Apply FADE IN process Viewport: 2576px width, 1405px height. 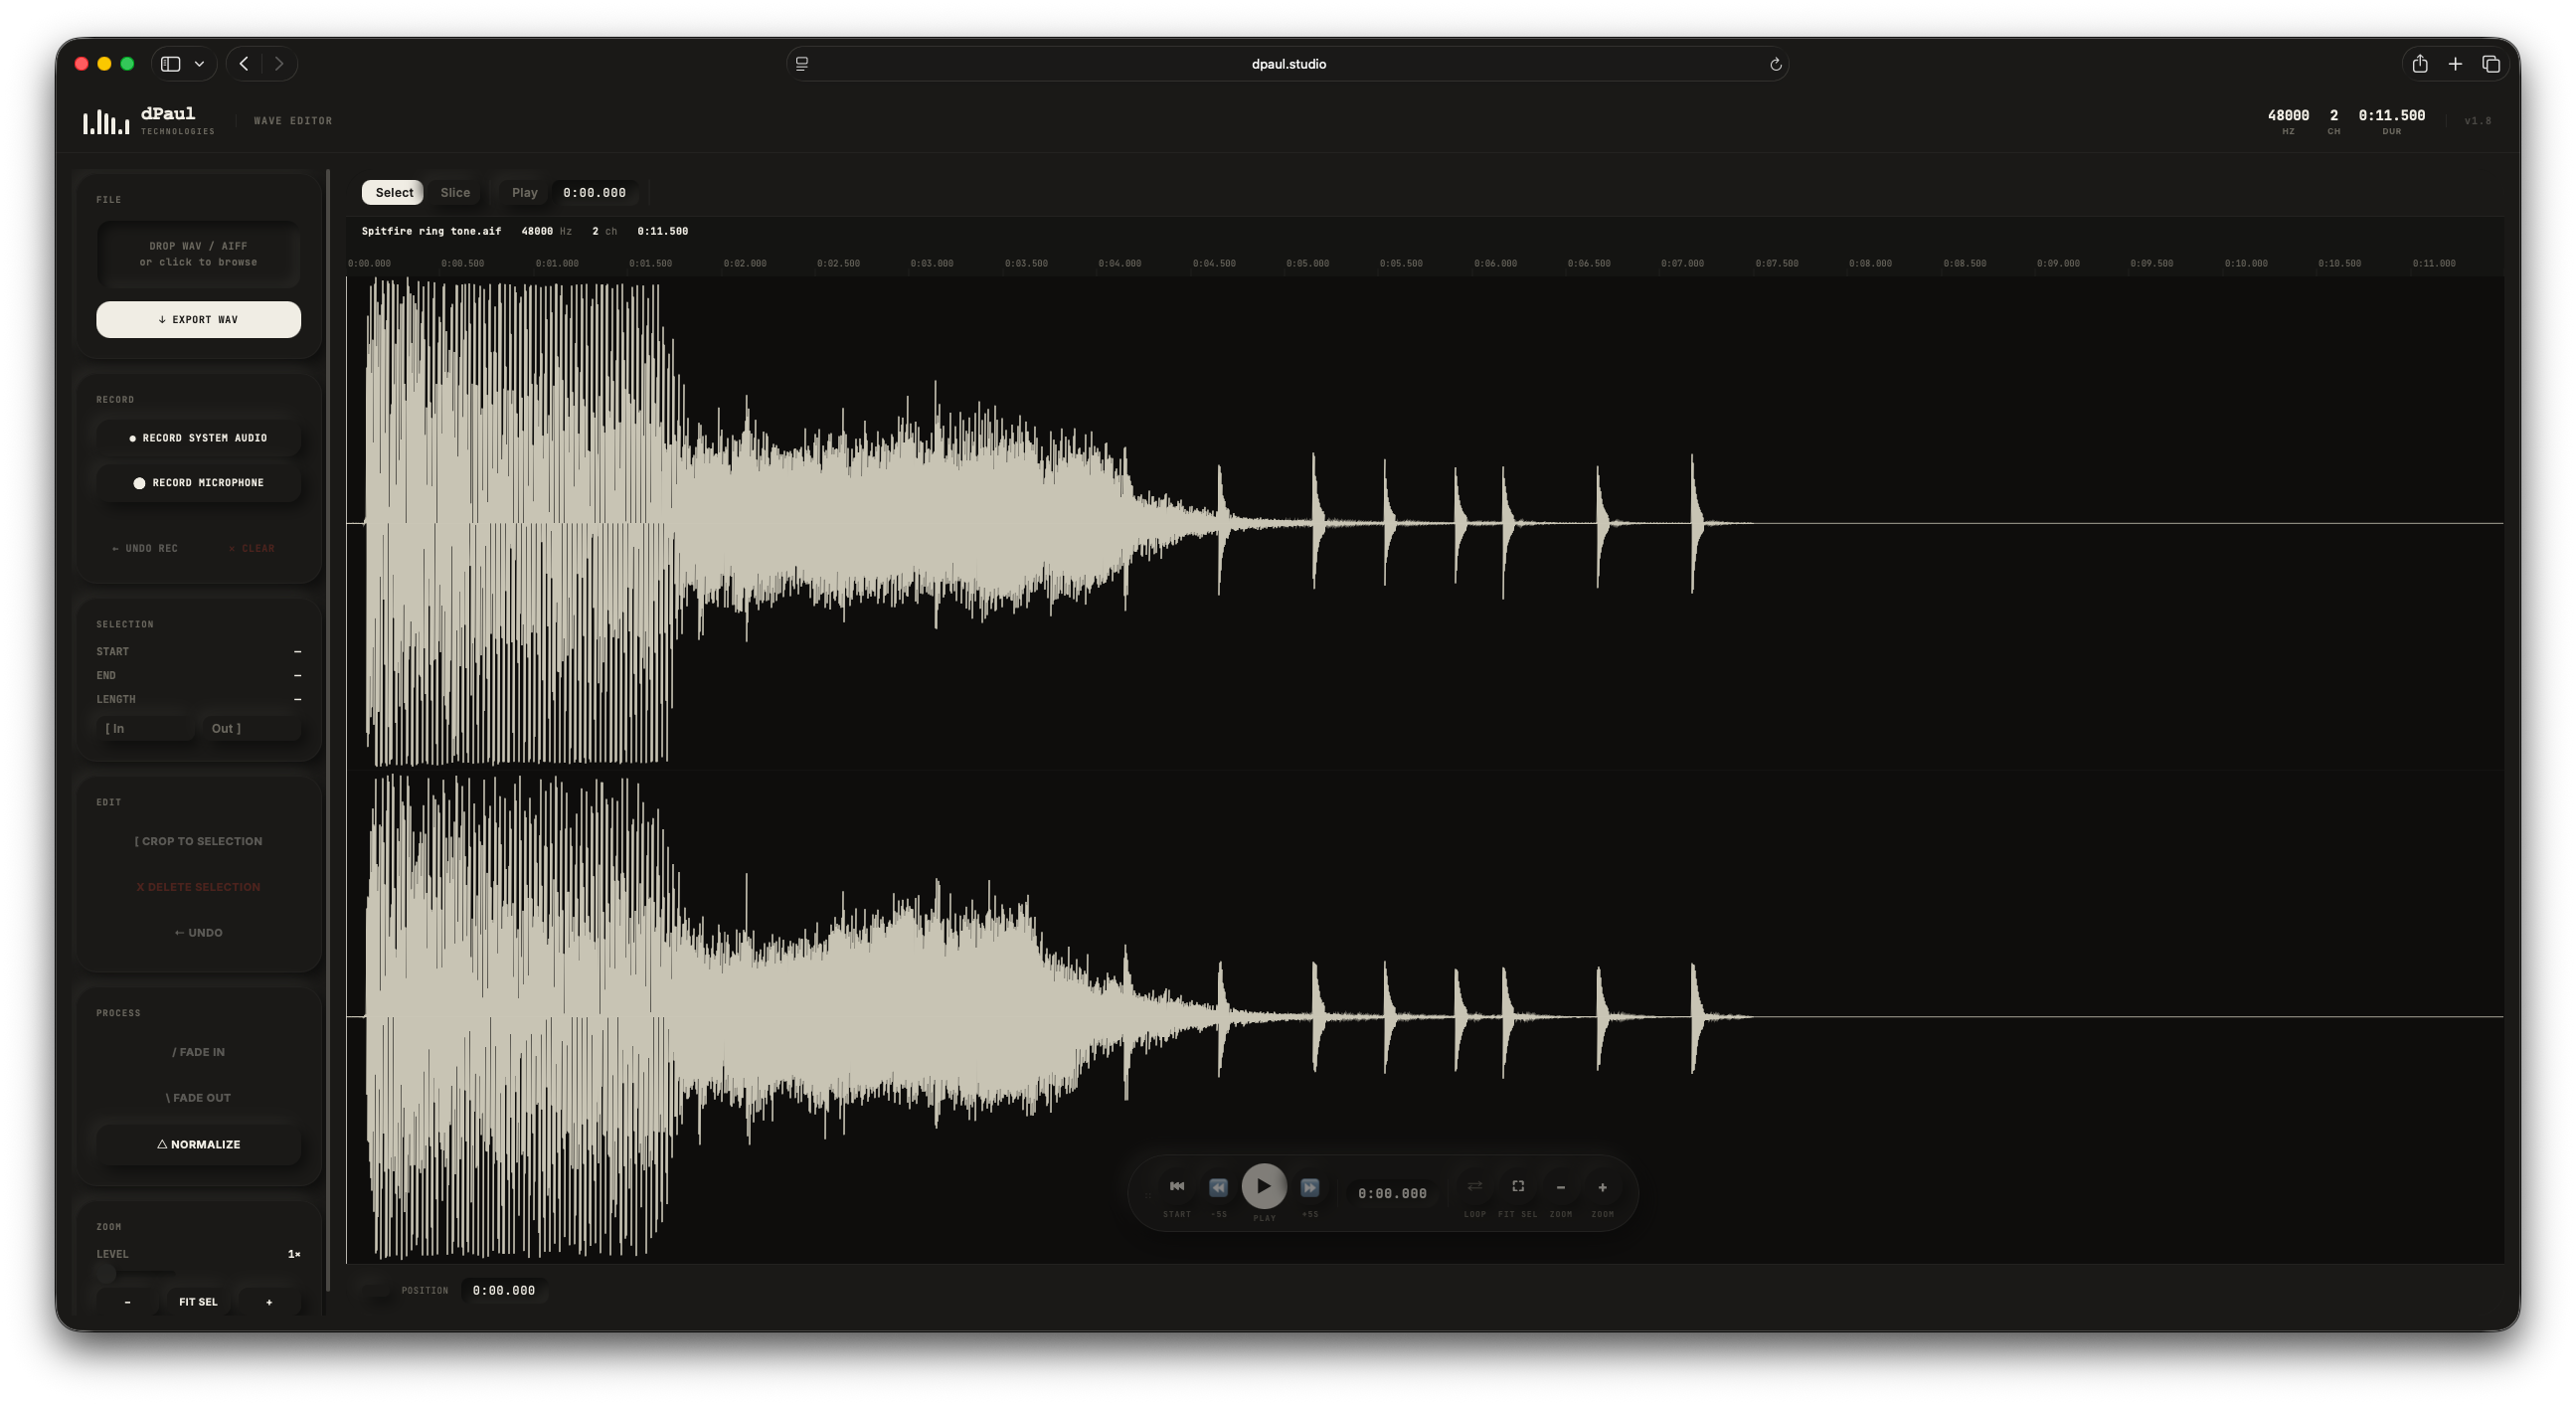pos(198,1052)
